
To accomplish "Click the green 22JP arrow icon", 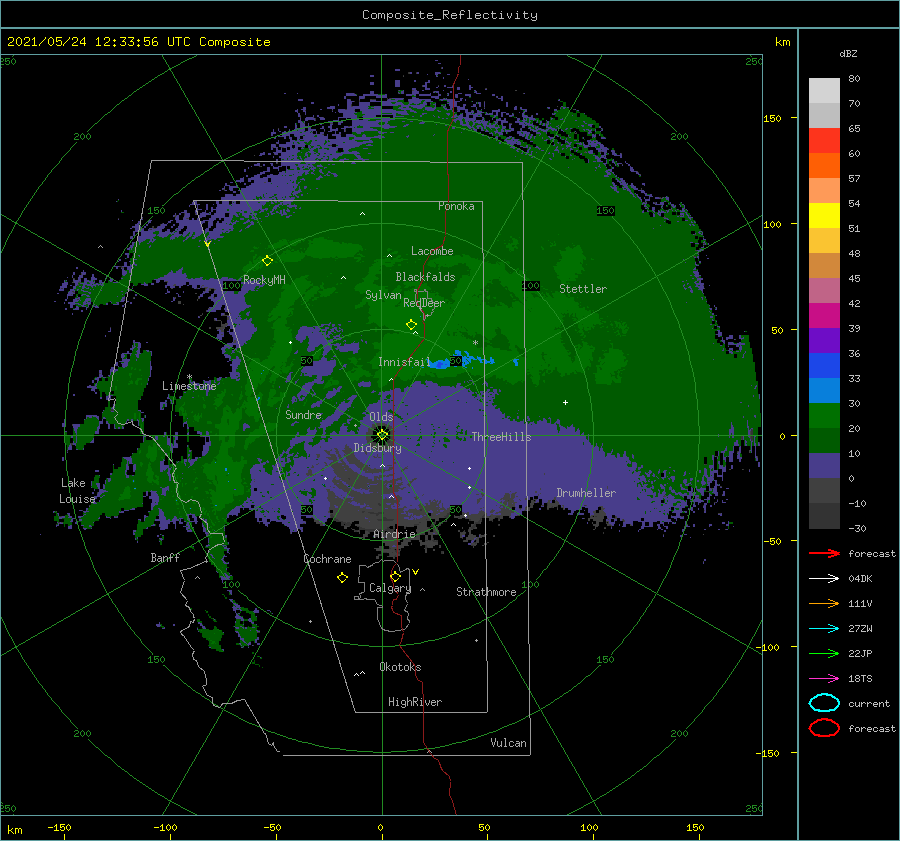I will click(x=824, y=653).
